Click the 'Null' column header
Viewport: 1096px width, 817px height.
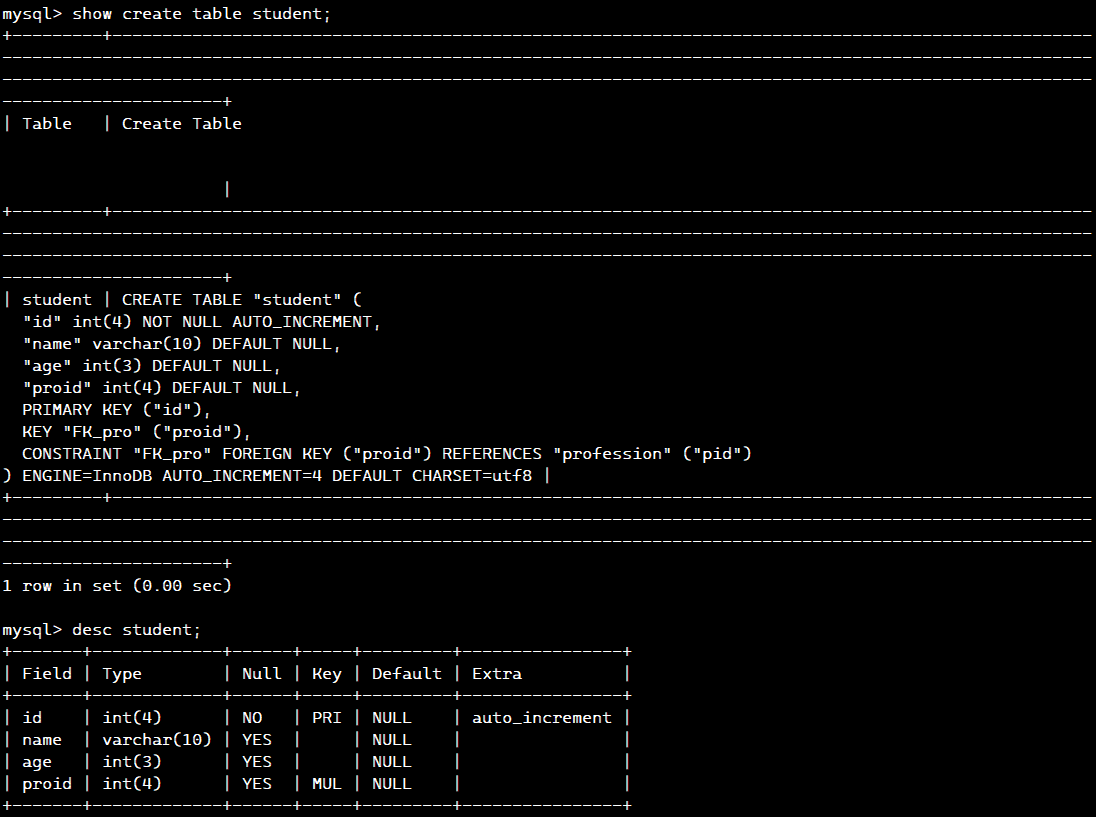coord(261,674)
